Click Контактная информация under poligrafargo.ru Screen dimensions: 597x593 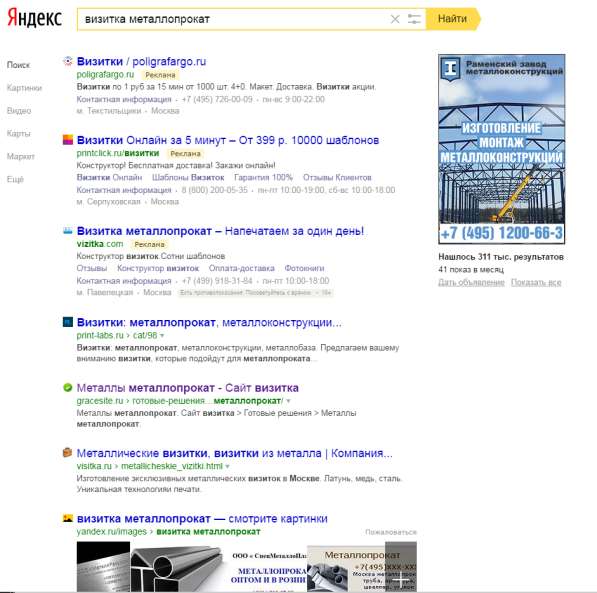(x=124, y=99)
